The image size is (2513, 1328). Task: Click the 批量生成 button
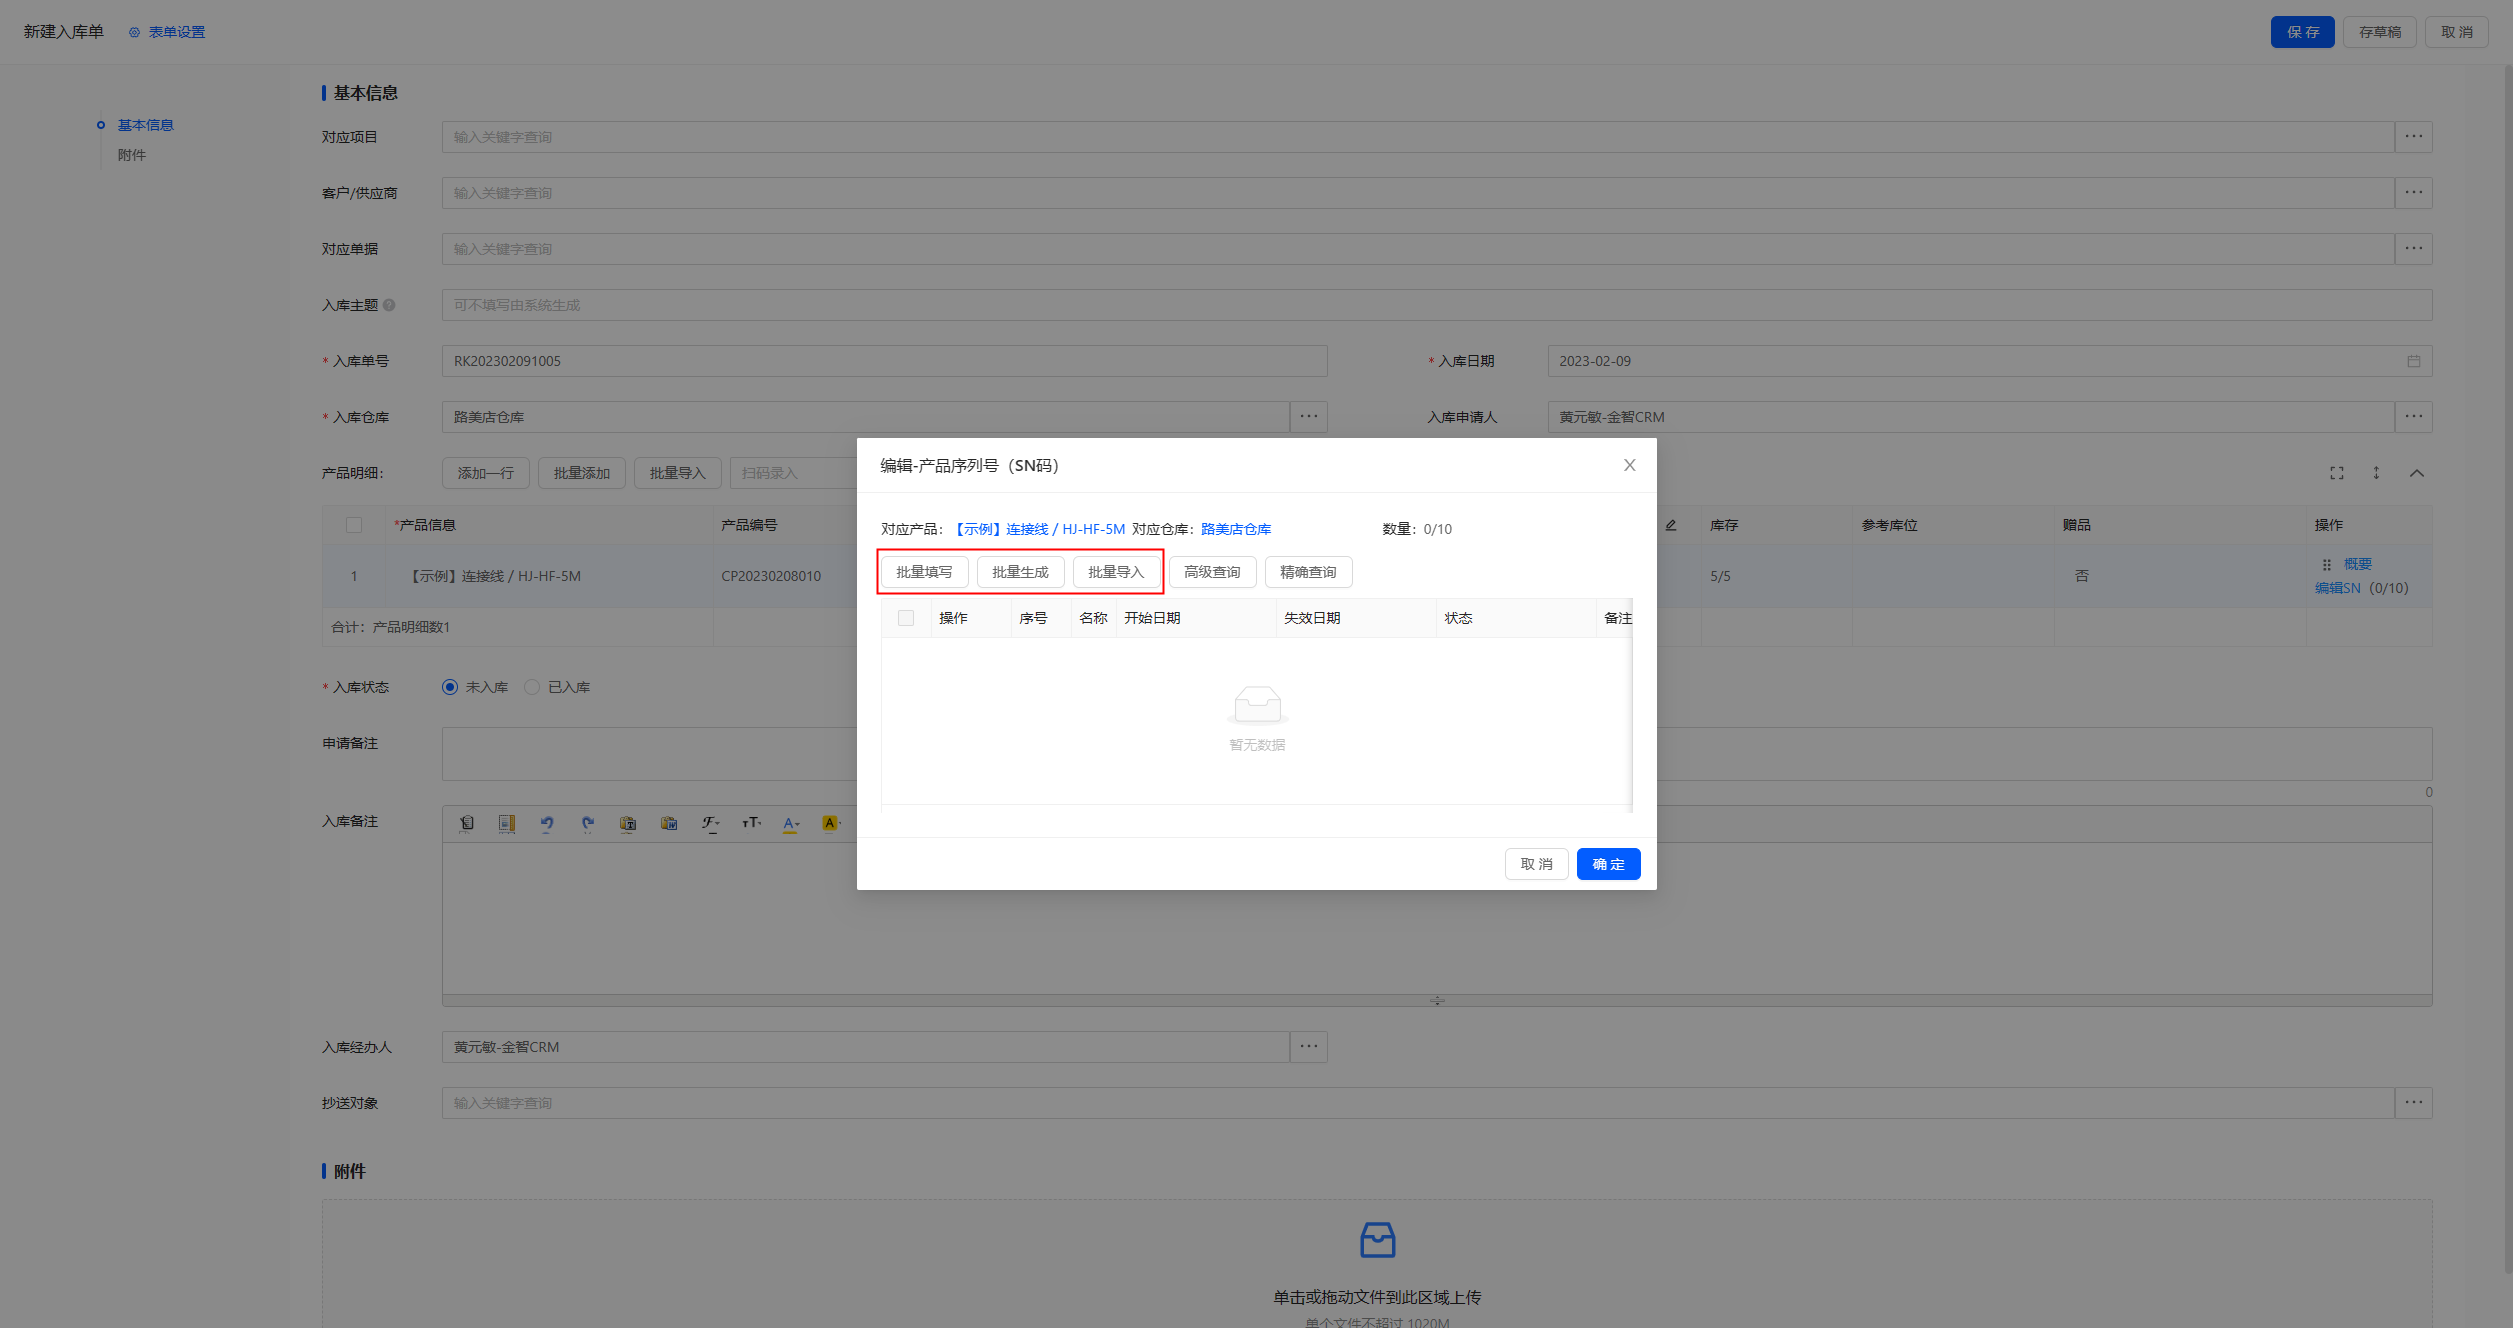tap(1020, 572)
